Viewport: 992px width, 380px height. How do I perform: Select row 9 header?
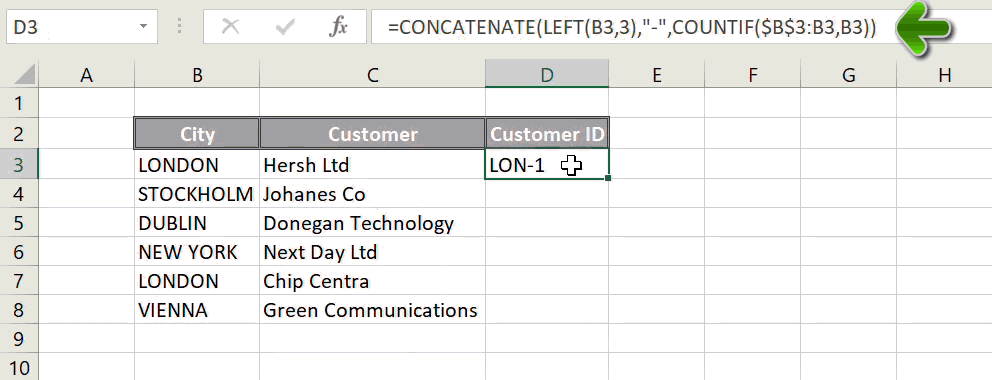click(x=20, y=339)
